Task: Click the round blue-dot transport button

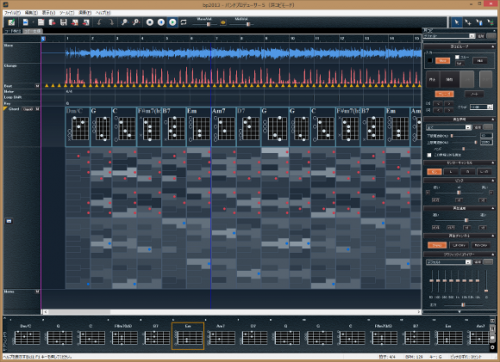Action: (x=161, y=22)
